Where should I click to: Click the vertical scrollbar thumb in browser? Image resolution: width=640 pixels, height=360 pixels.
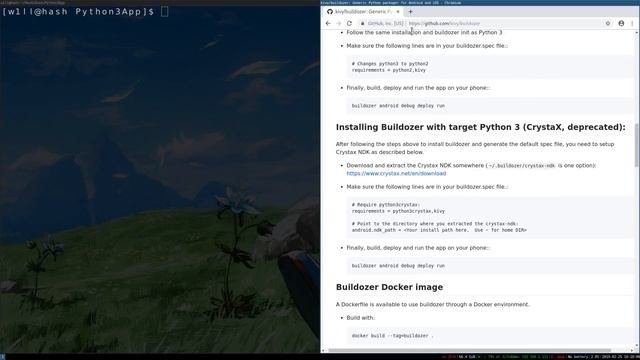636,145
